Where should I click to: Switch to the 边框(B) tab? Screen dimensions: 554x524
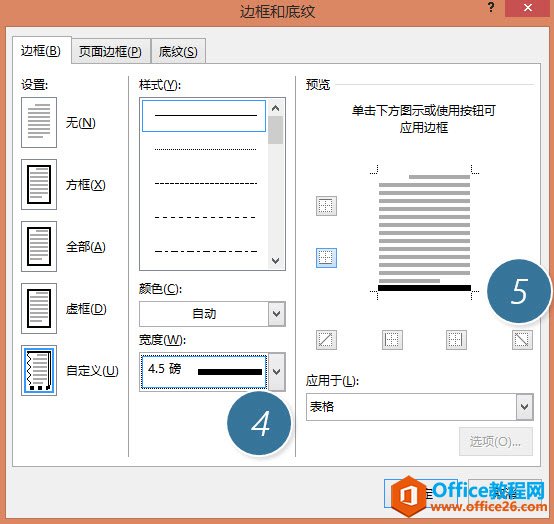pyautogui.click(x=41, y=51)
